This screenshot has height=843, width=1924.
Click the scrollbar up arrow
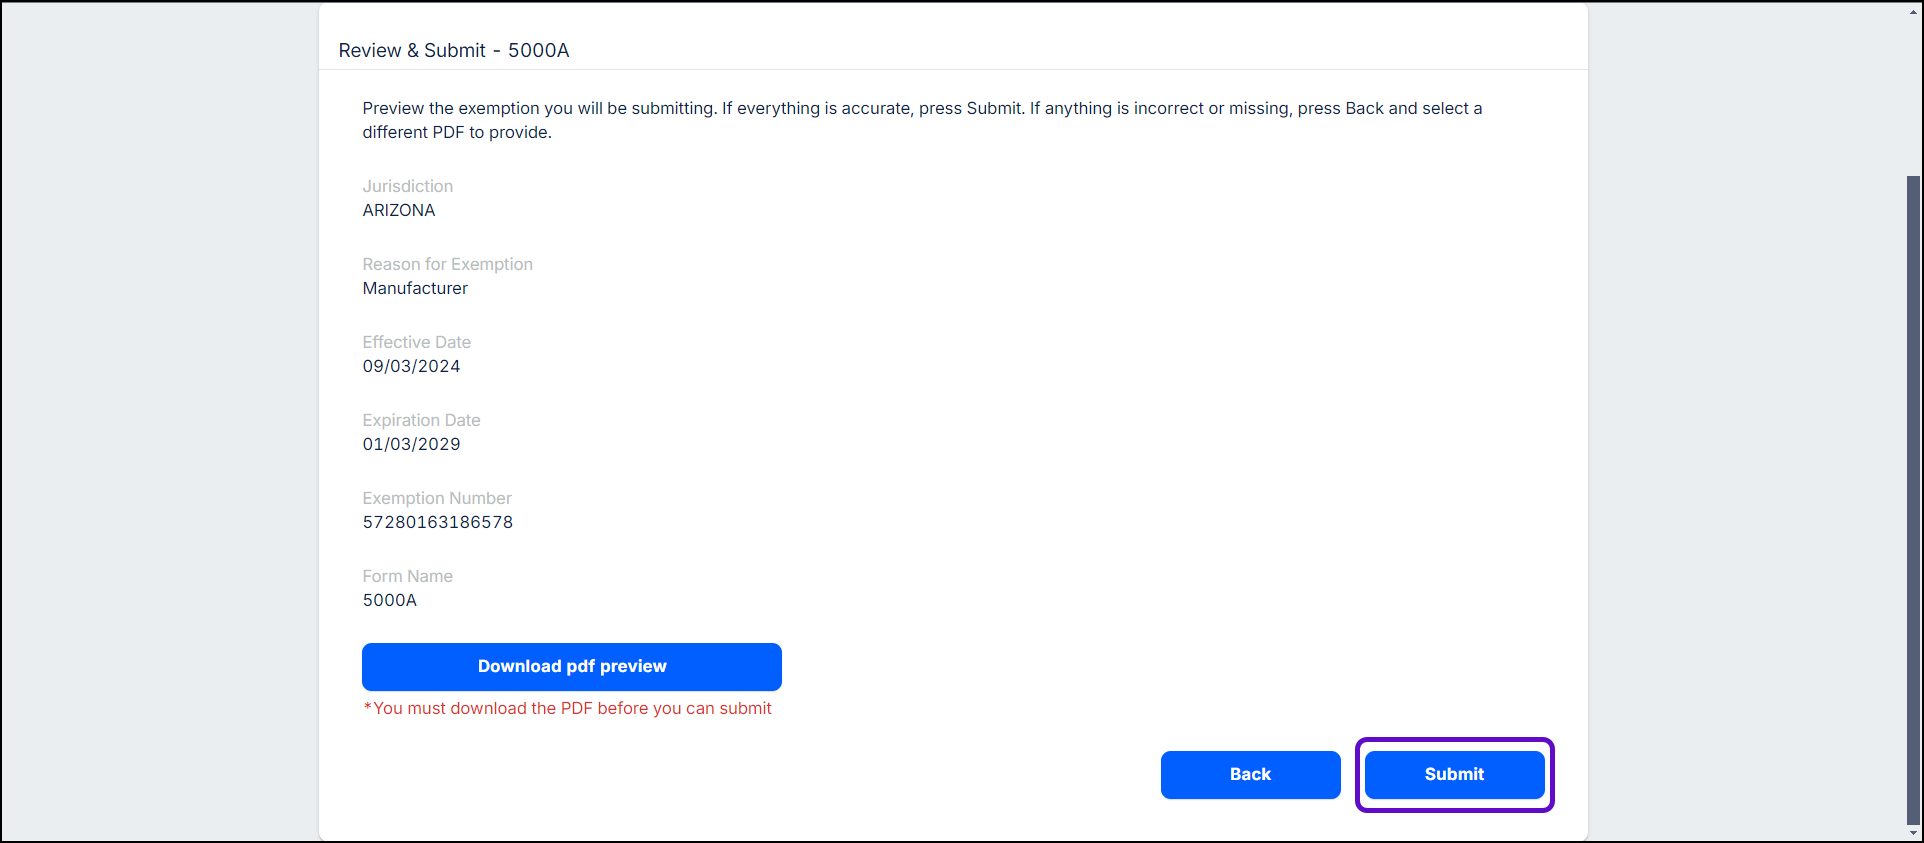[1913, 10]
